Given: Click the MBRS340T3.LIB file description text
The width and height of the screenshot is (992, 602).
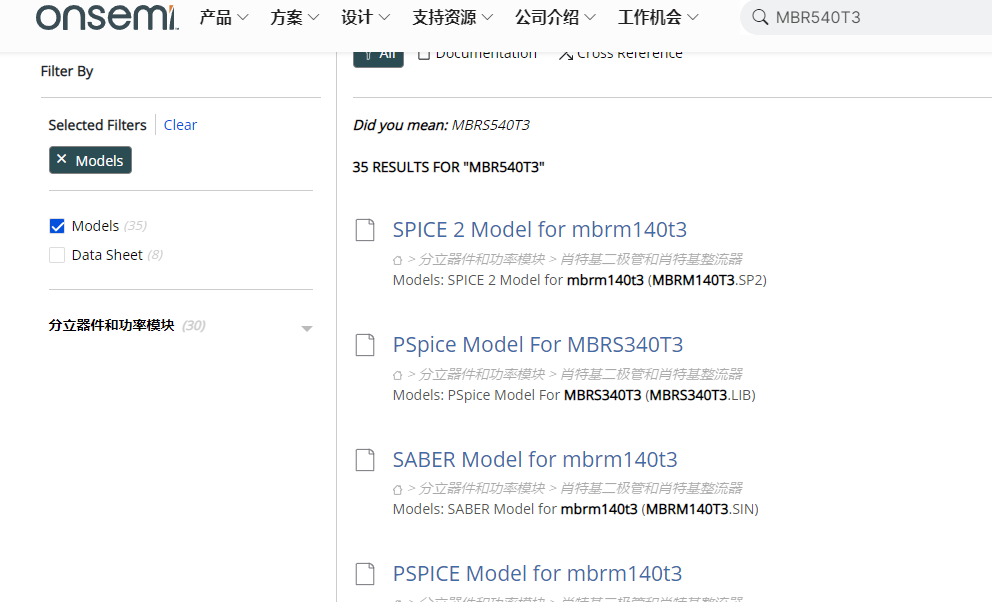Looking at the screenshot, I should 574,395.
